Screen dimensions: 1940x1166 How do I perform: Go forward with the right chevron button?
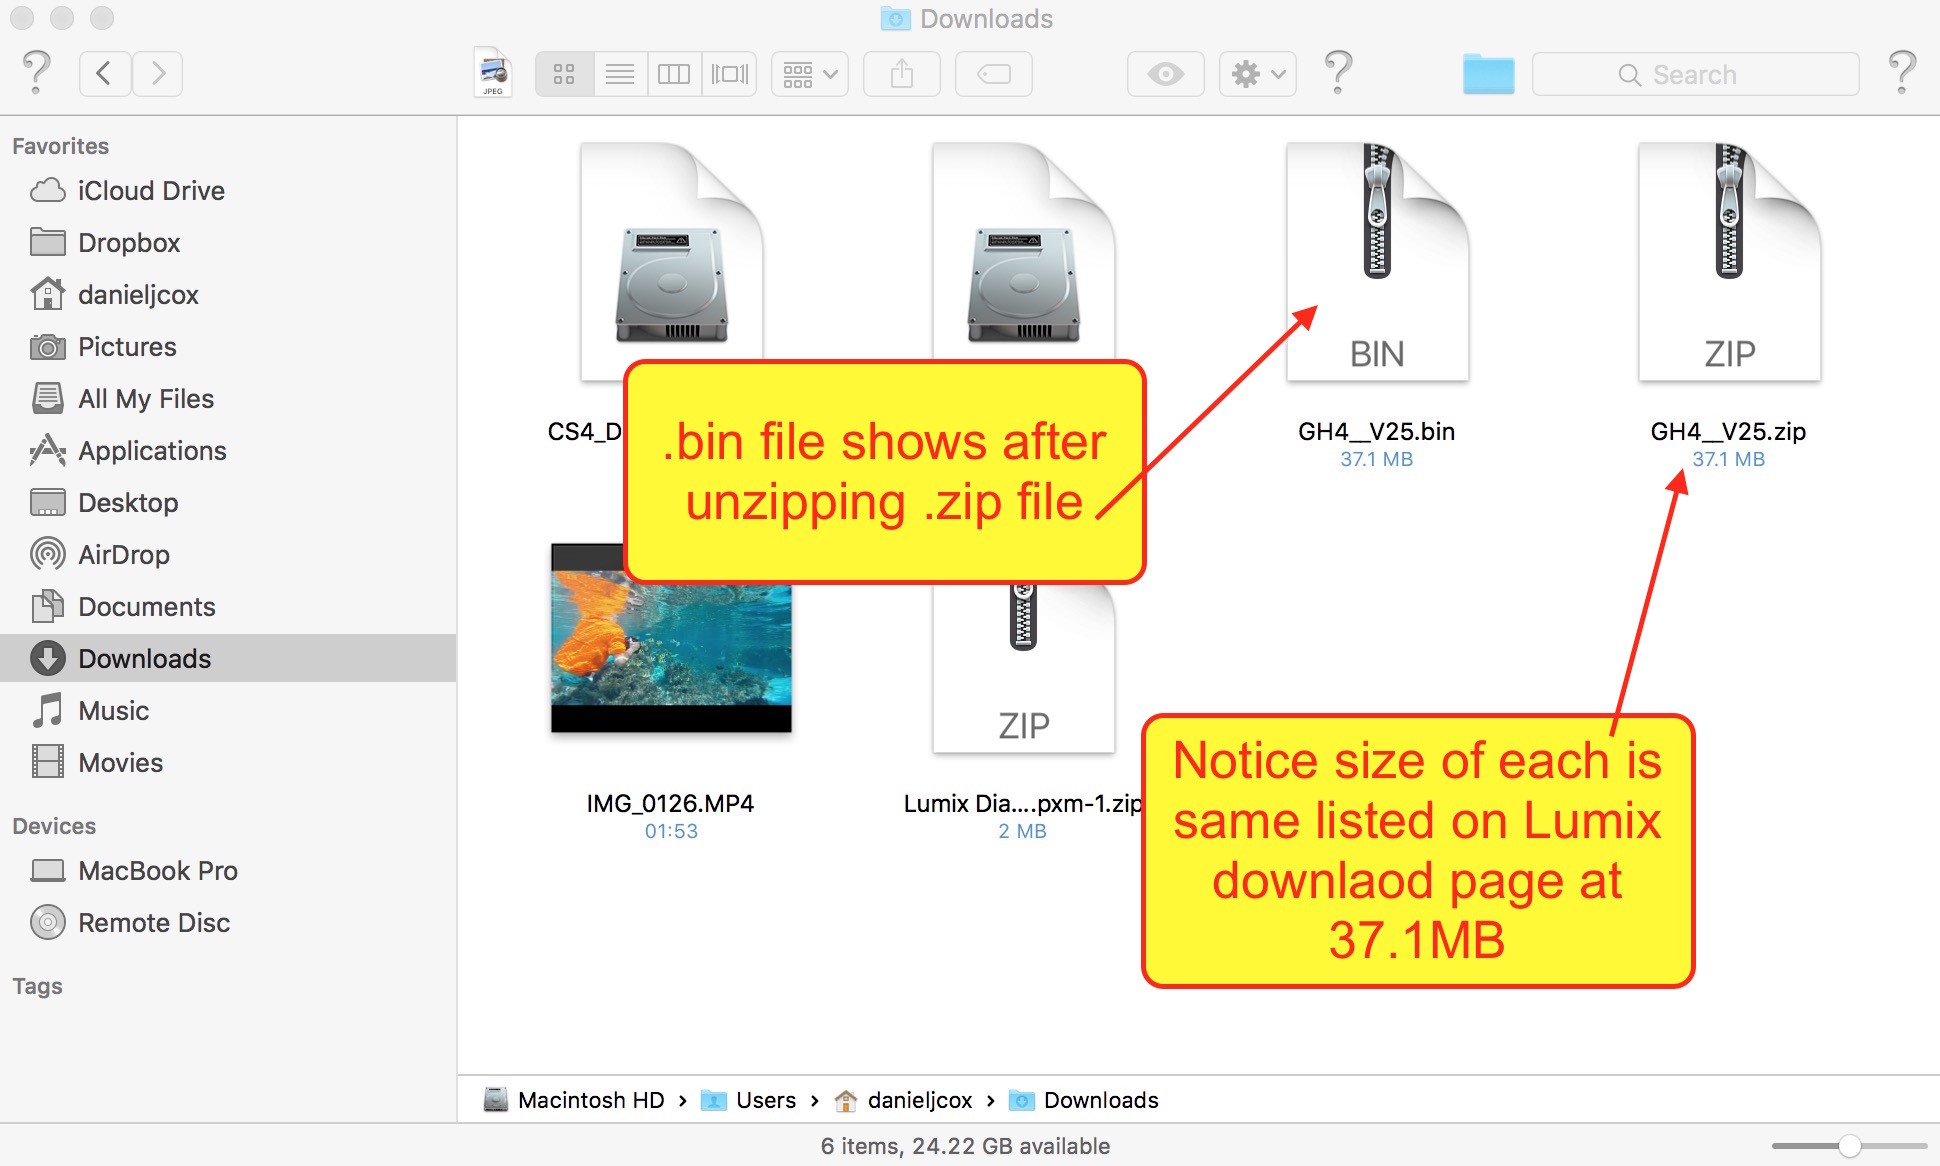pos(158,74)
